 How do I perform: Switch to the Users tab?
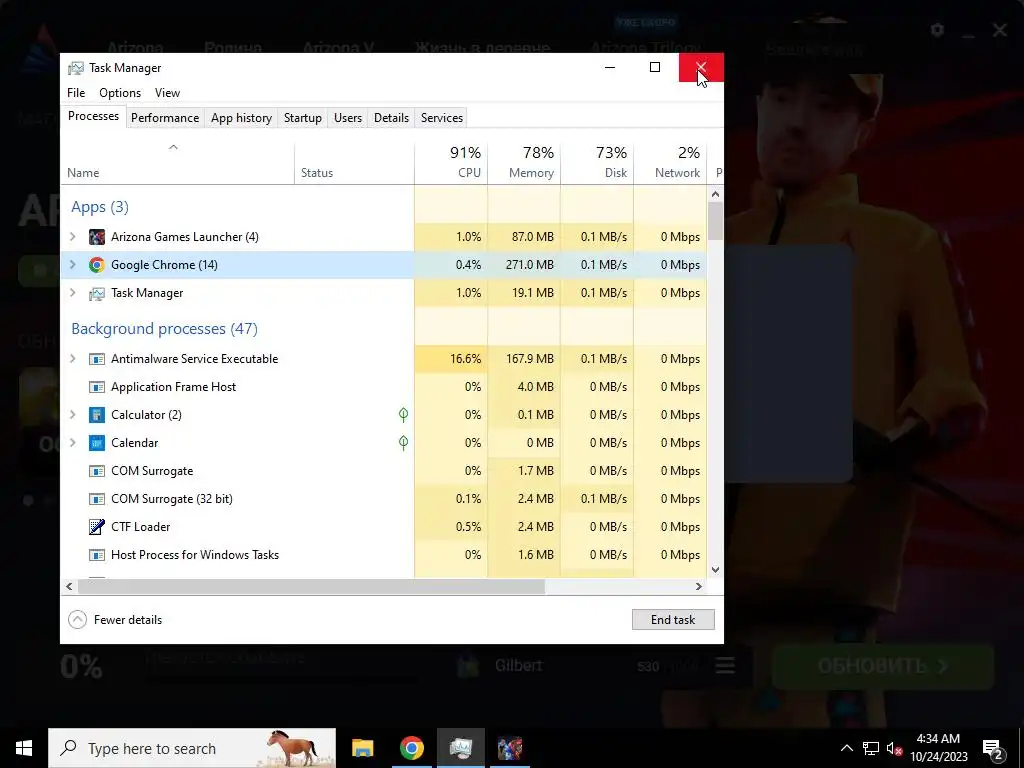pyautogui.click(x=347, y=118)
